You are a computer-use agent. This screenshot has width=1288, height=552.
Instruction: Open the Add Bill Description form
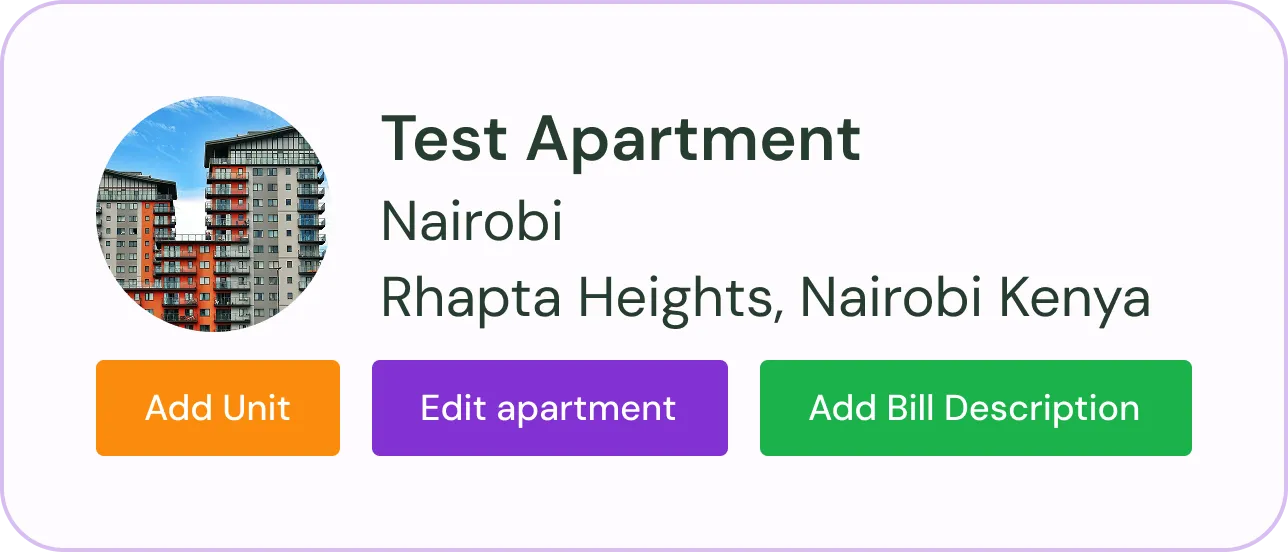point(975,408)
